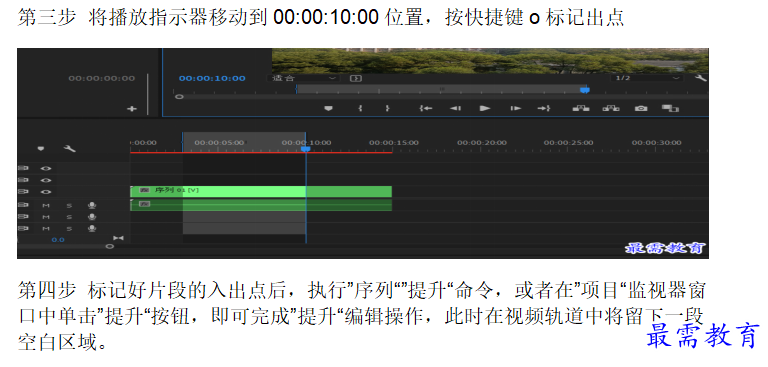
Task: Open the Comparison View button
Action: click(670, 108)
